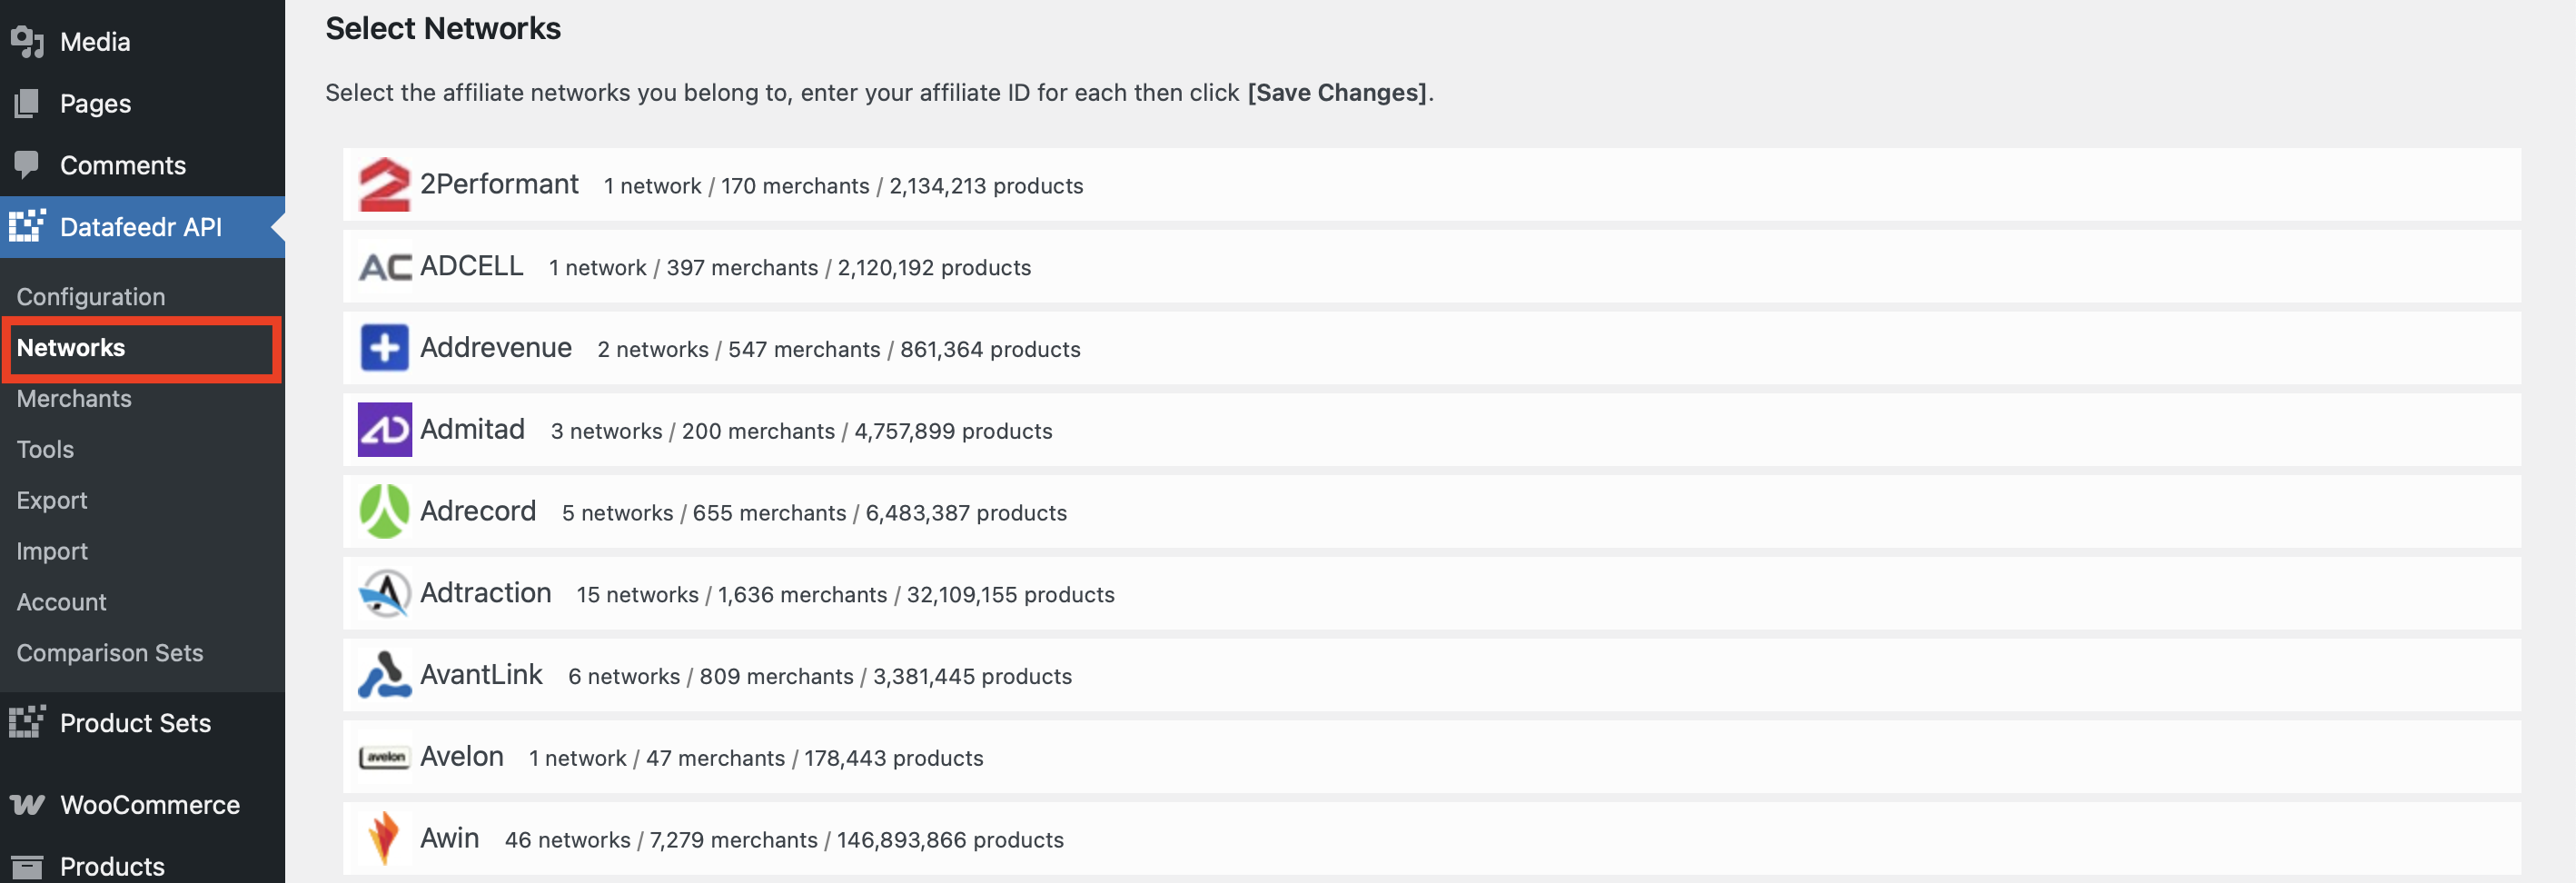
Task: Click the Addrevenue blue plus icon
Action: (x=384, y=348)
